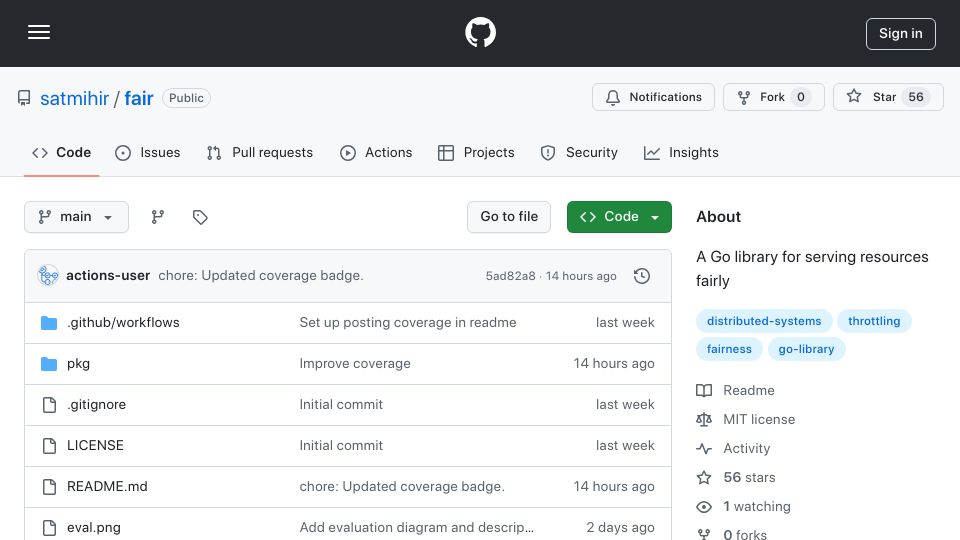Image resolution: width=960 pixels, height=540 pixels.
Task: Click the README.md file icon
Action: tap(49, 487)
